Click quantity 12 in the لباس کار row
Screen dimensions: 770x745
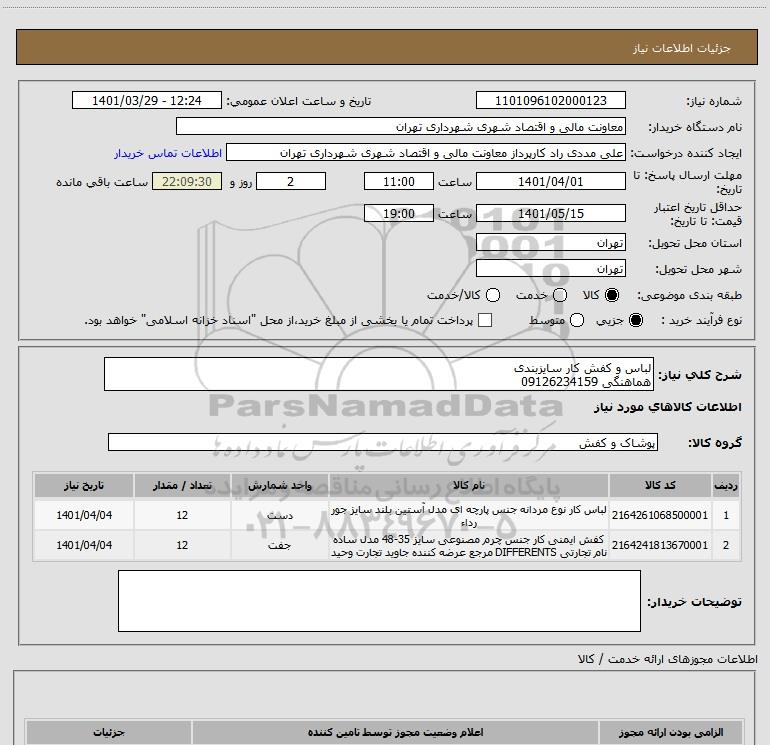pos(182,515)
